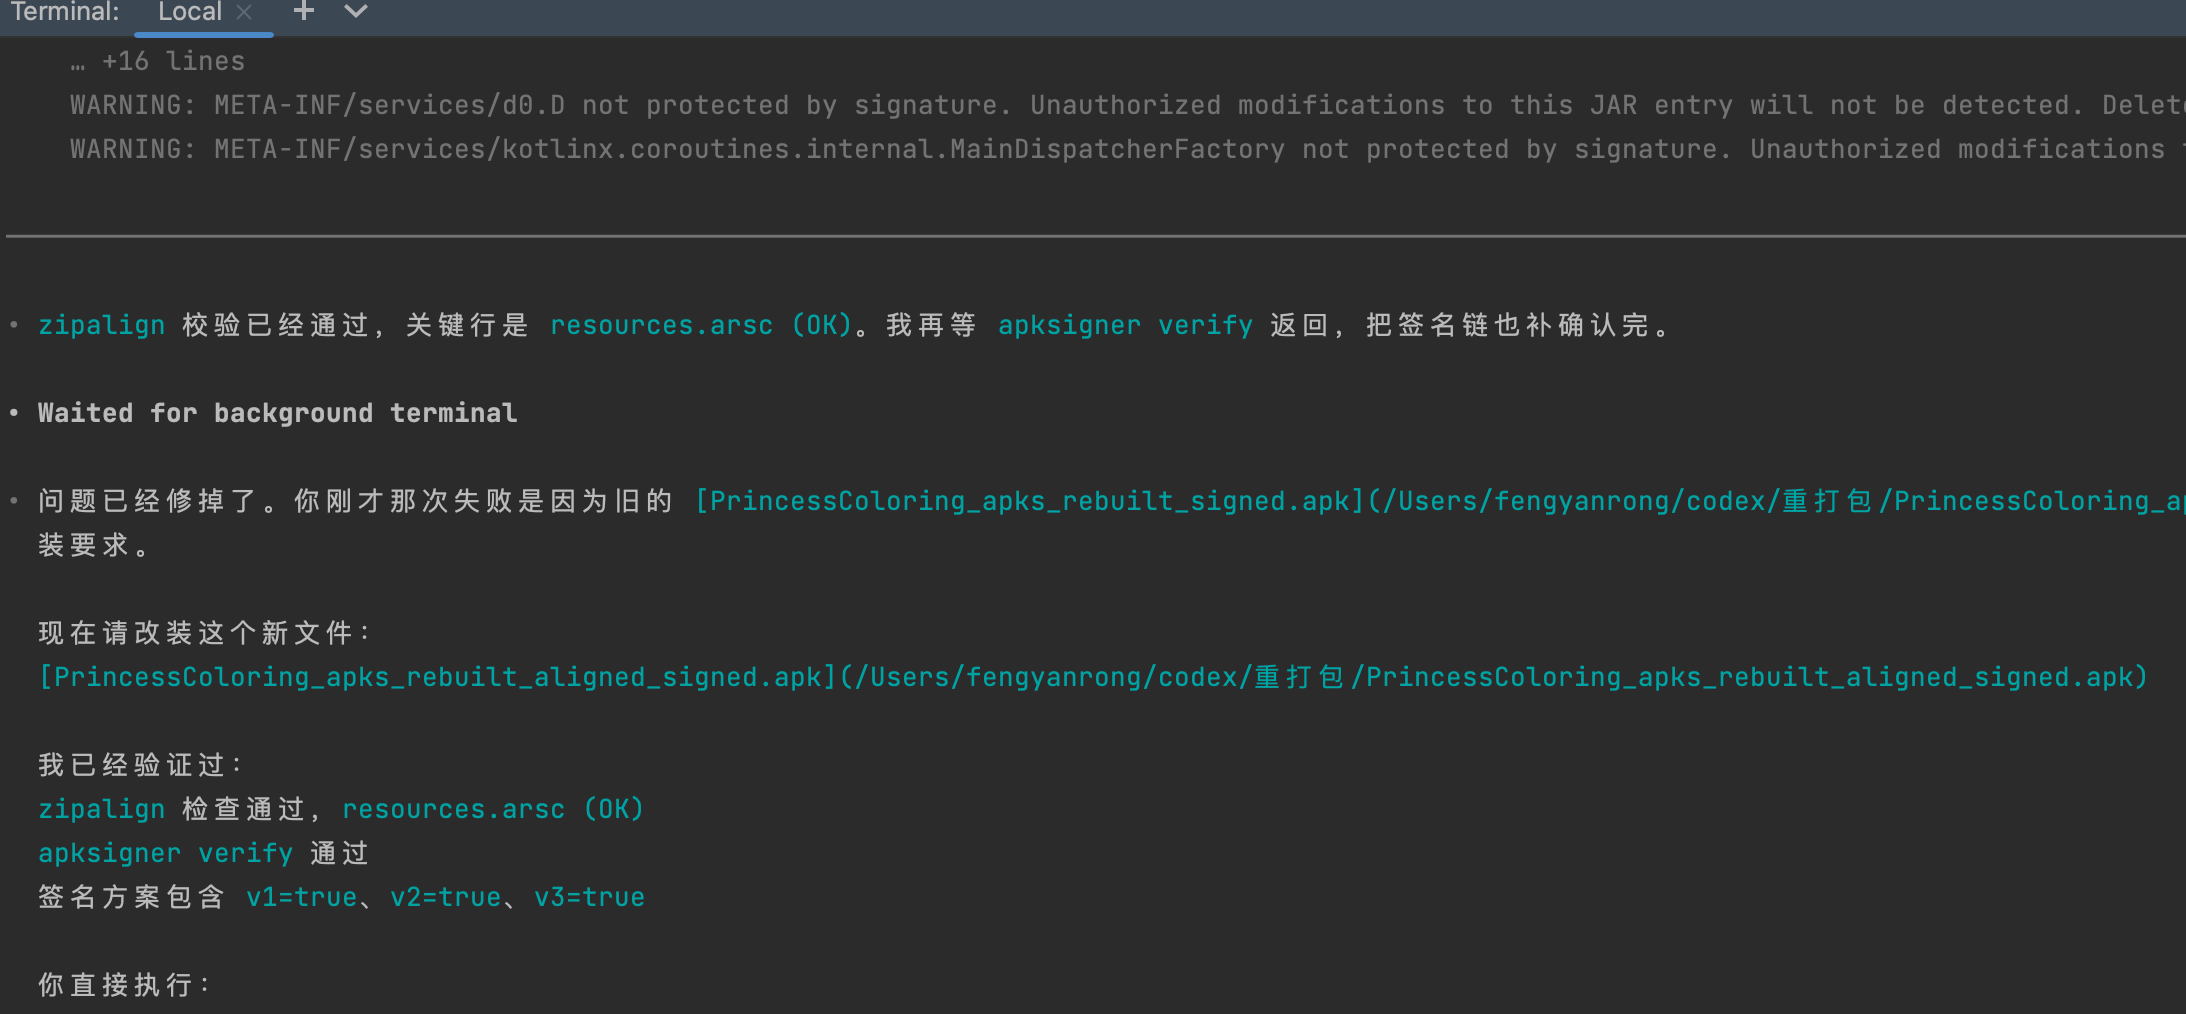The image size is (2186, 1014).
Task: Click v3=true in the signature schemes line
Action: (x=589, y=897)
